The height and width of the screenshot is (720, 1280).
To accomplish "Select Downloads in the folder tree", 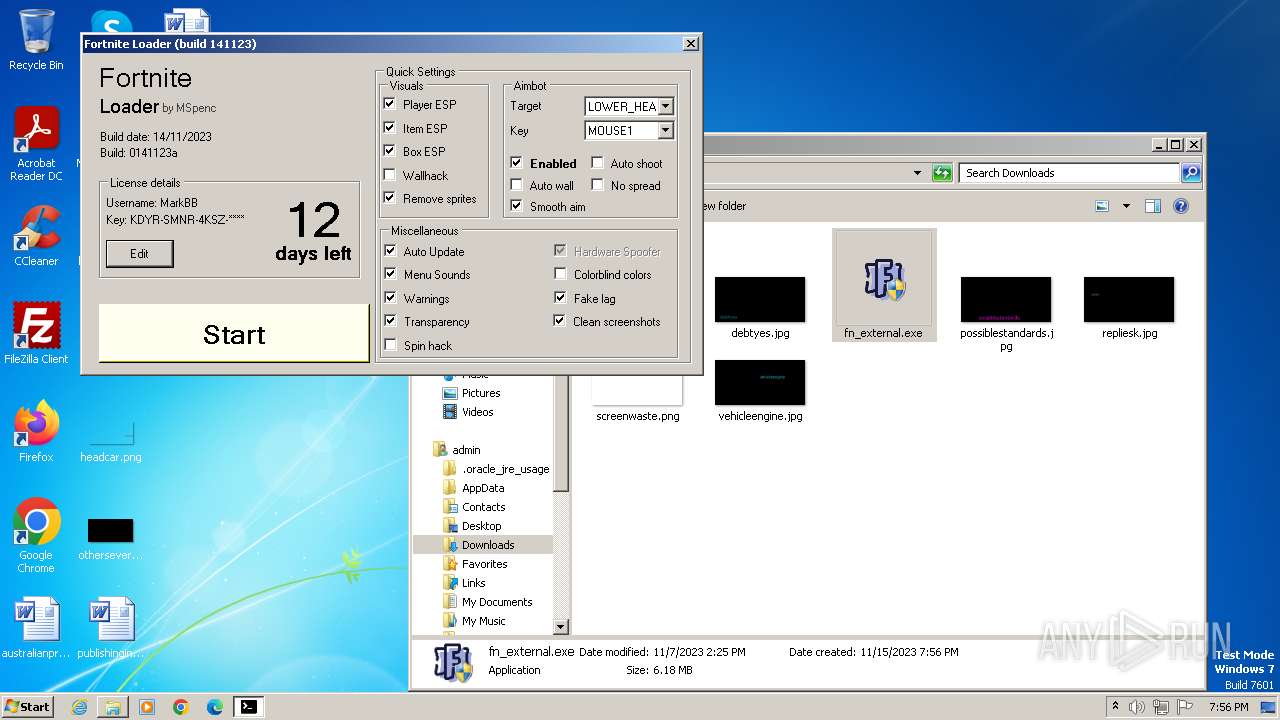I will click(x=487, y=545).
